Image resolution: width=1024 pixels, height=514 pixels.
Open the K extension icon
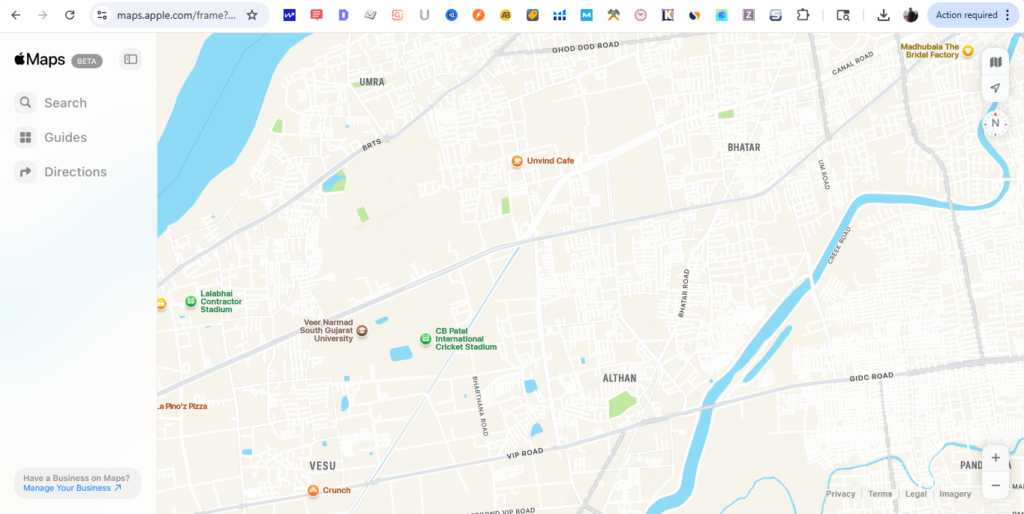667,15
